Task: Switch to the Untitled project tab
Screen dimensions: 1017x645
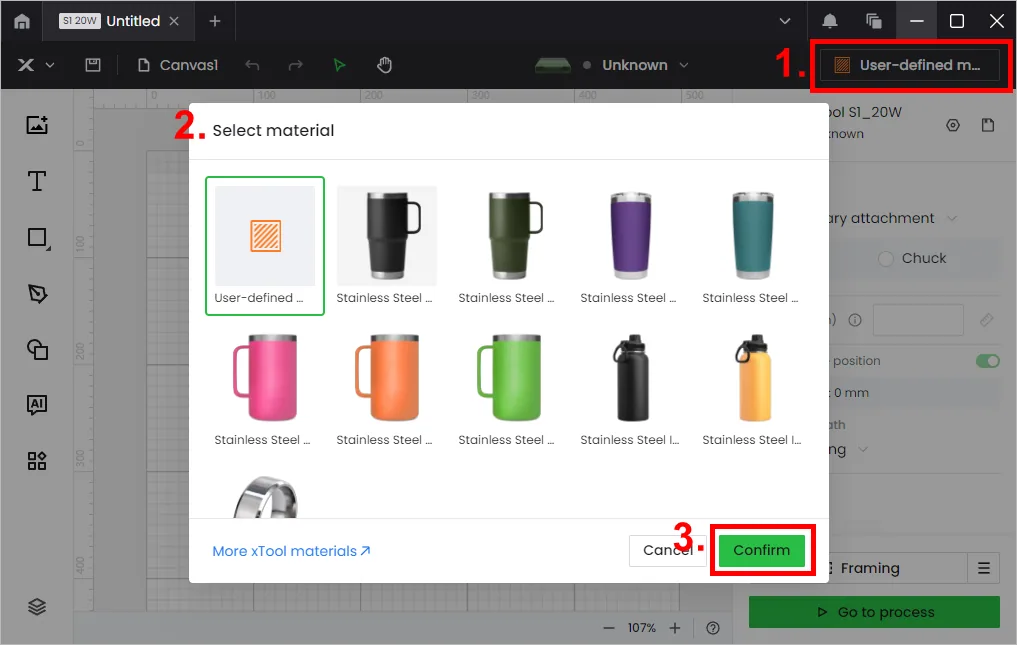Action: 120,21
